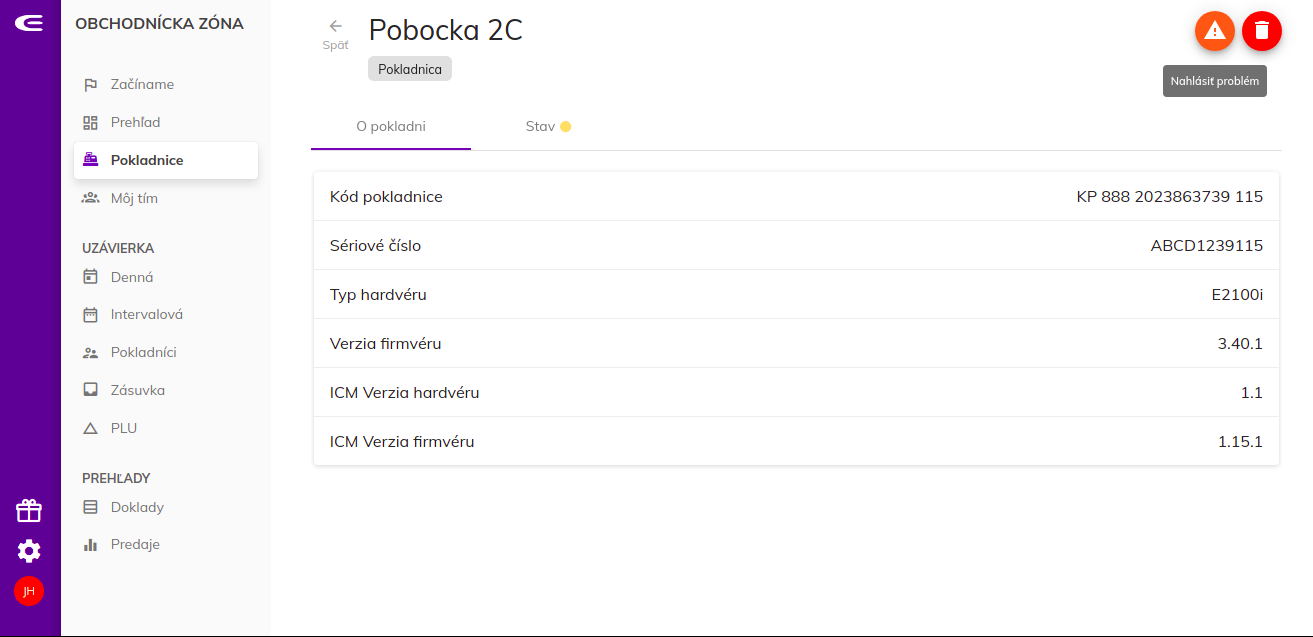Click the JH user avatar

[x=29, y=591]
